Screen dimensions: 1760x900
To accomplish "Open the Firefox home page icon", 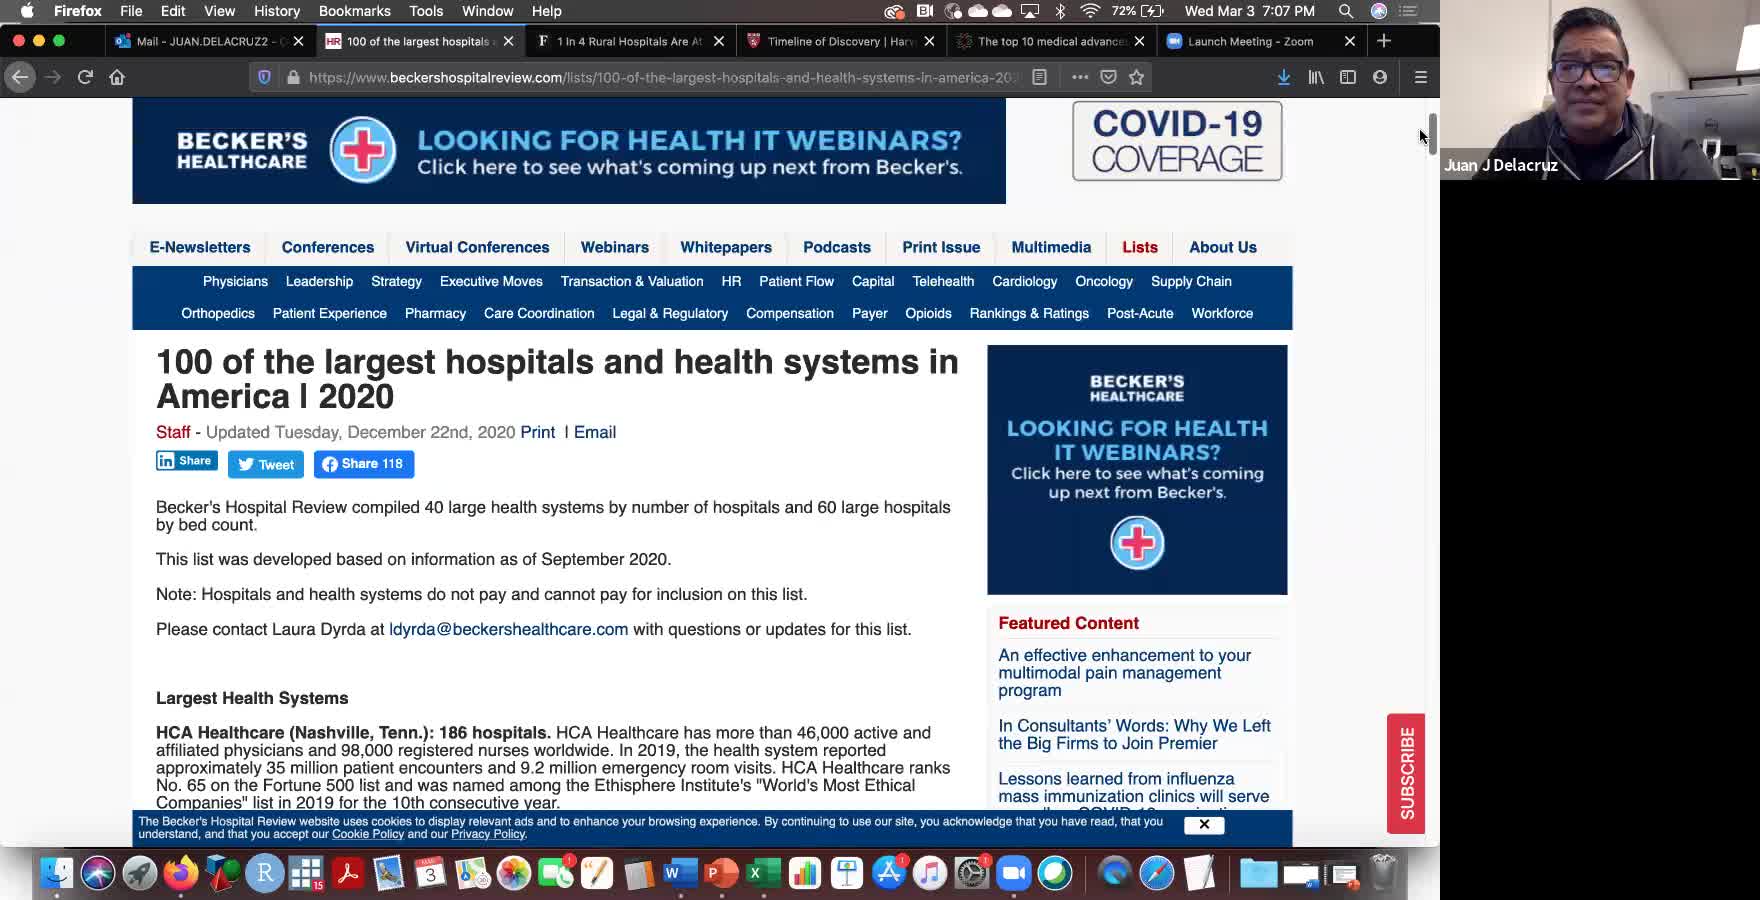I will (x=117, y=77).
